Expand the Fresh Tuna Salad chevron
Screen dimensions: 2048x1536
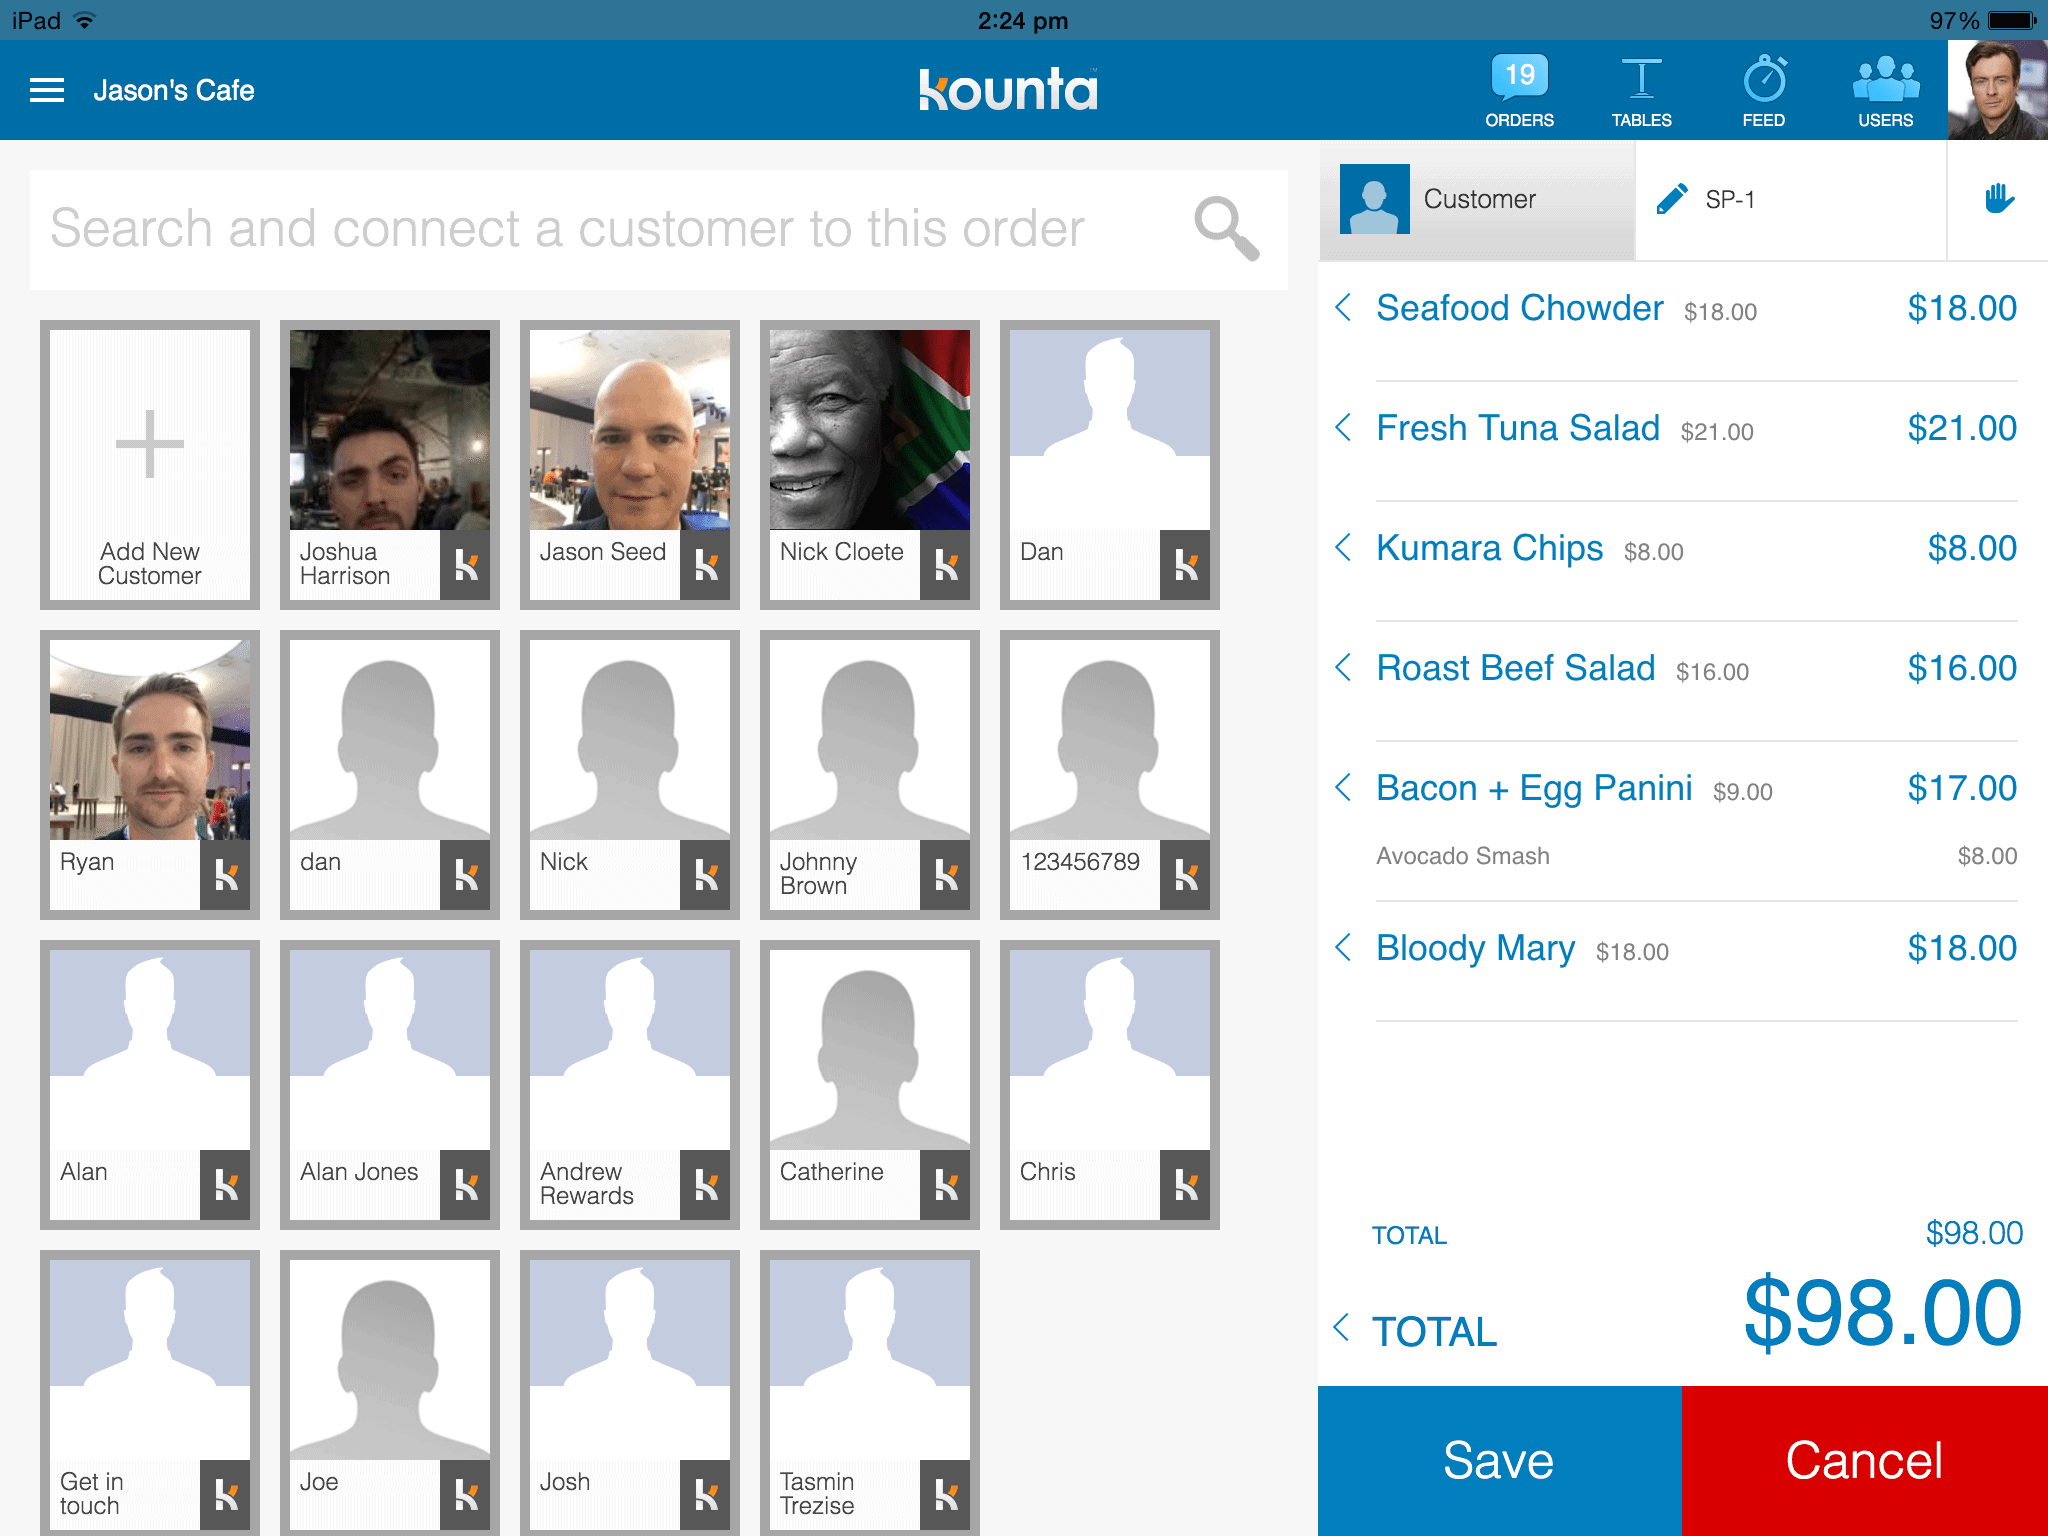(x=1344, y=428)
